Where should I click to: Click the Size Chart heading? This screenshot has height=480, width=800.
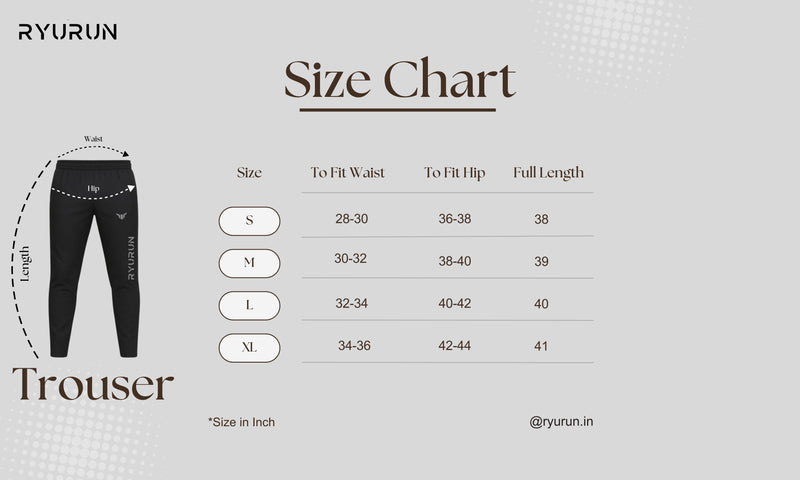pos(399,80)
